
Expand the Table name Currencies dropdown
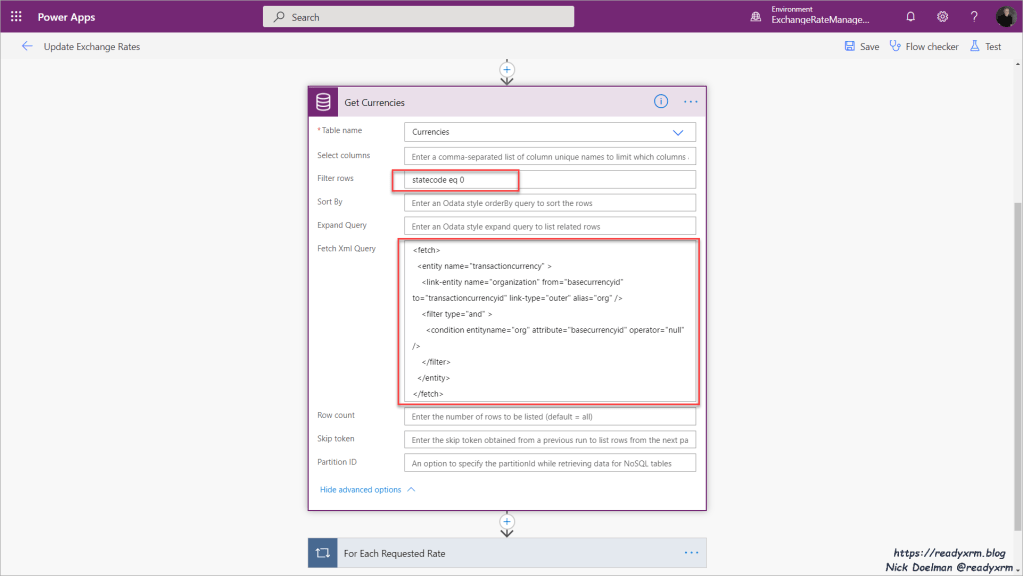pos(677,132)
